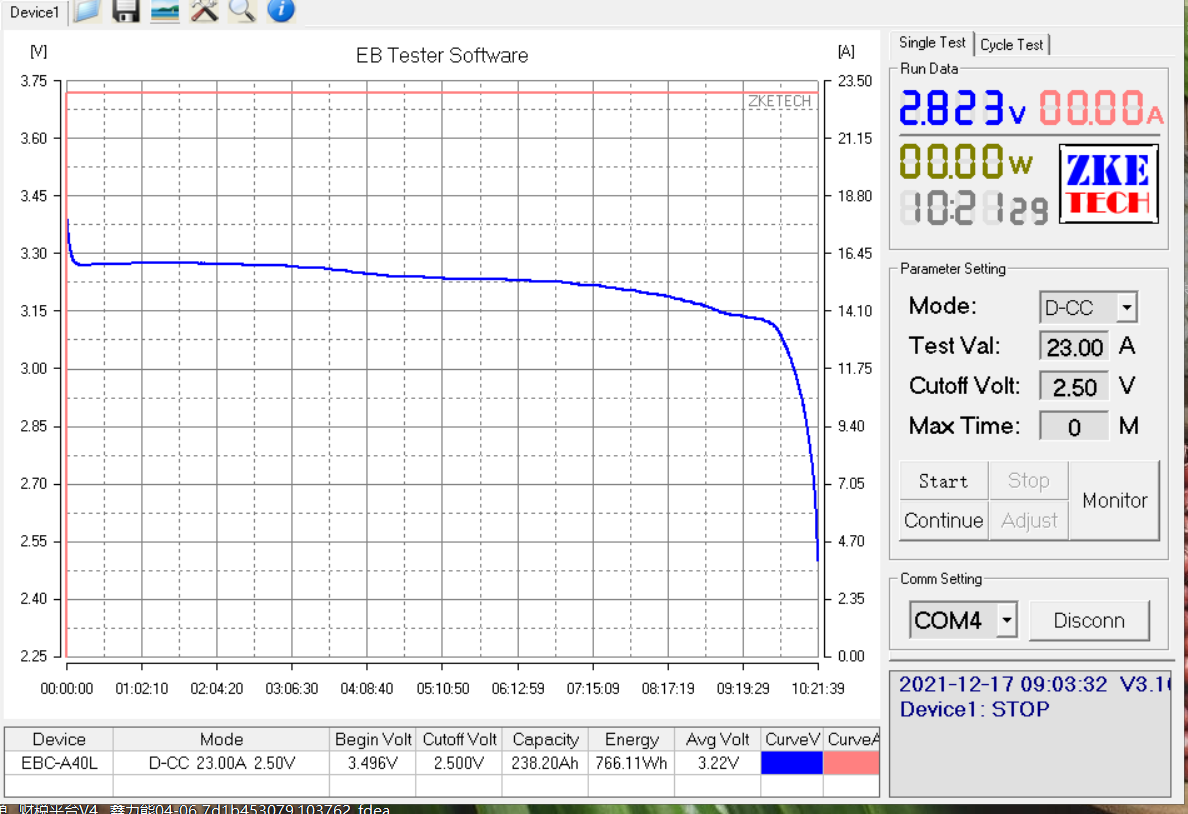Viewport: 1188px width, 814px height.
Task: Click the ZKE TECH logo
Action: [1108, 183]
